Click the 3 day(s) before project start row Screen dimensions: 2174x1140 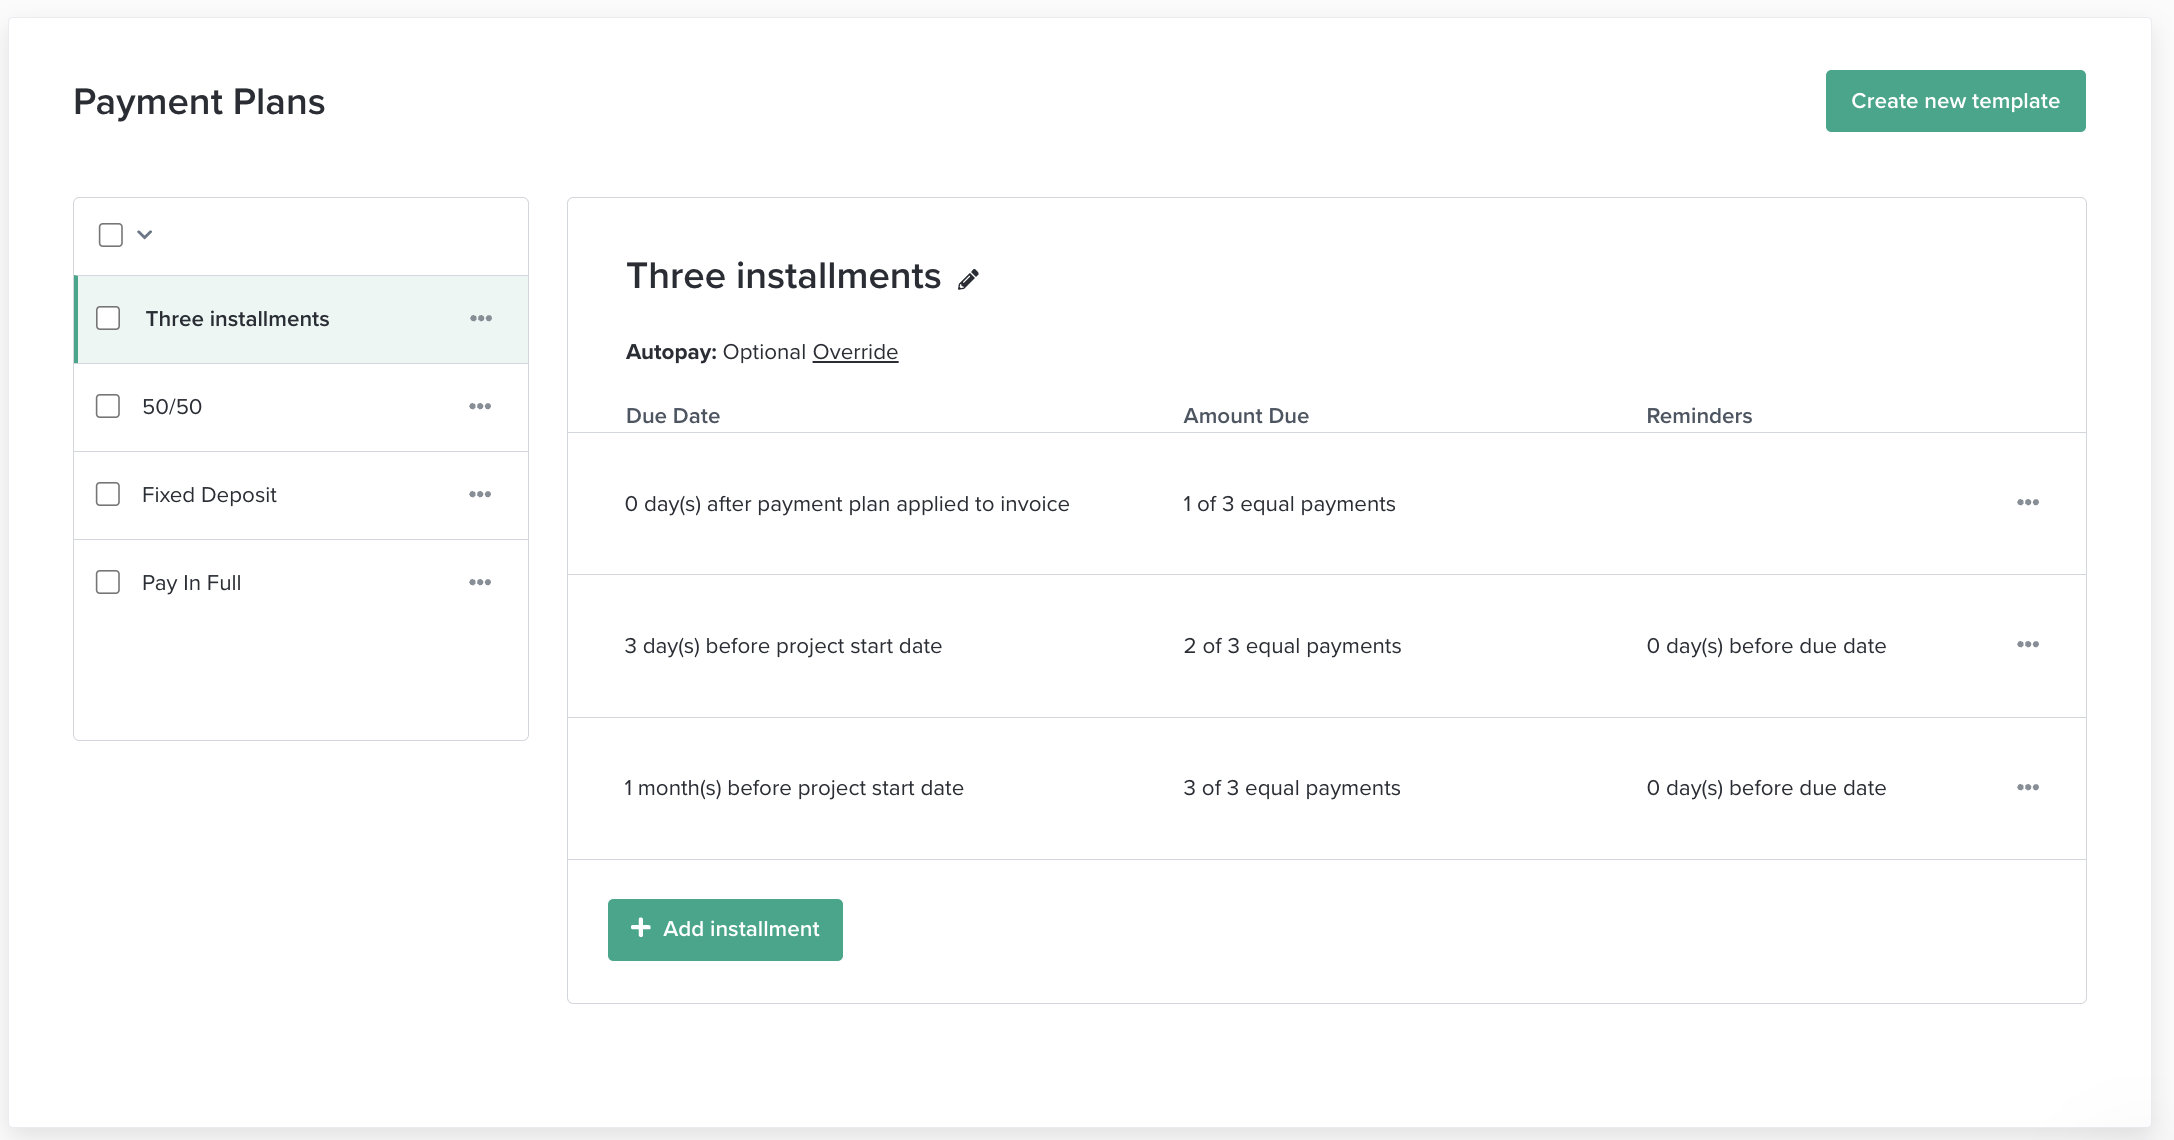tap(783, 646)
